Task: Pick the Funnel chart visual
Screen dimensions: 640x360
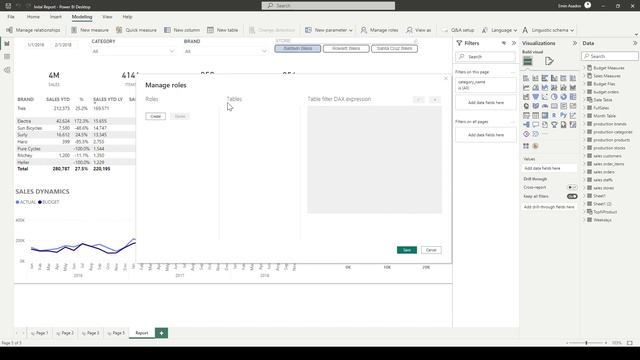Action: (536, 97)
